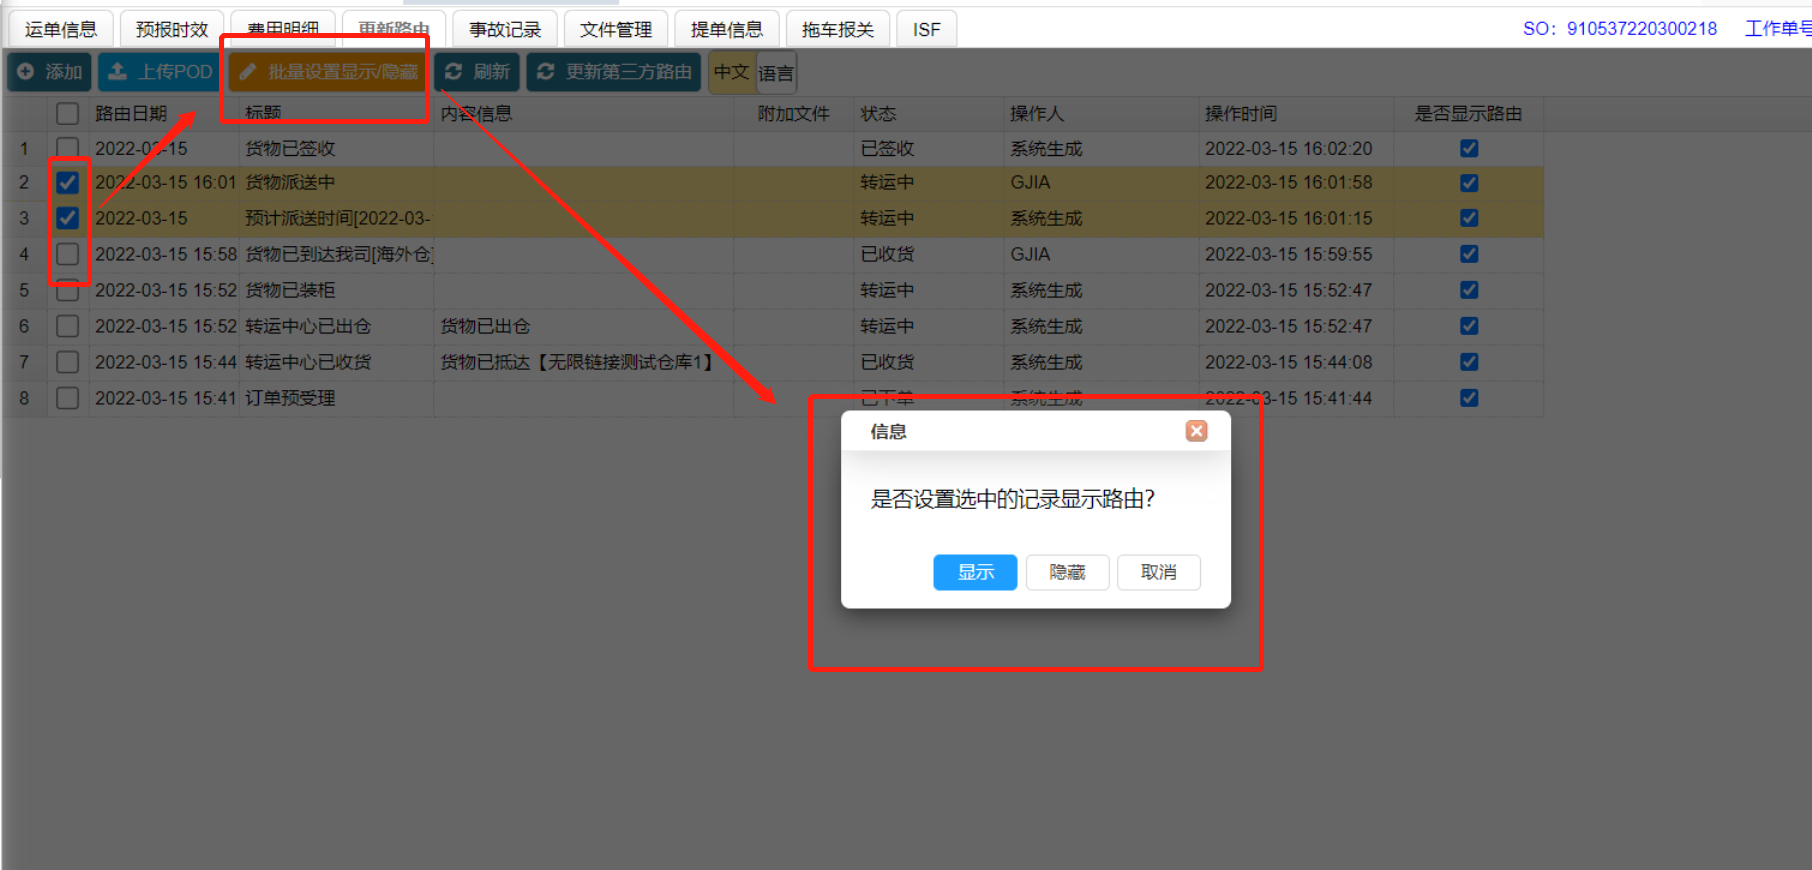
Task: Open the 中文 语言 language selector
Action: point(752,73)
